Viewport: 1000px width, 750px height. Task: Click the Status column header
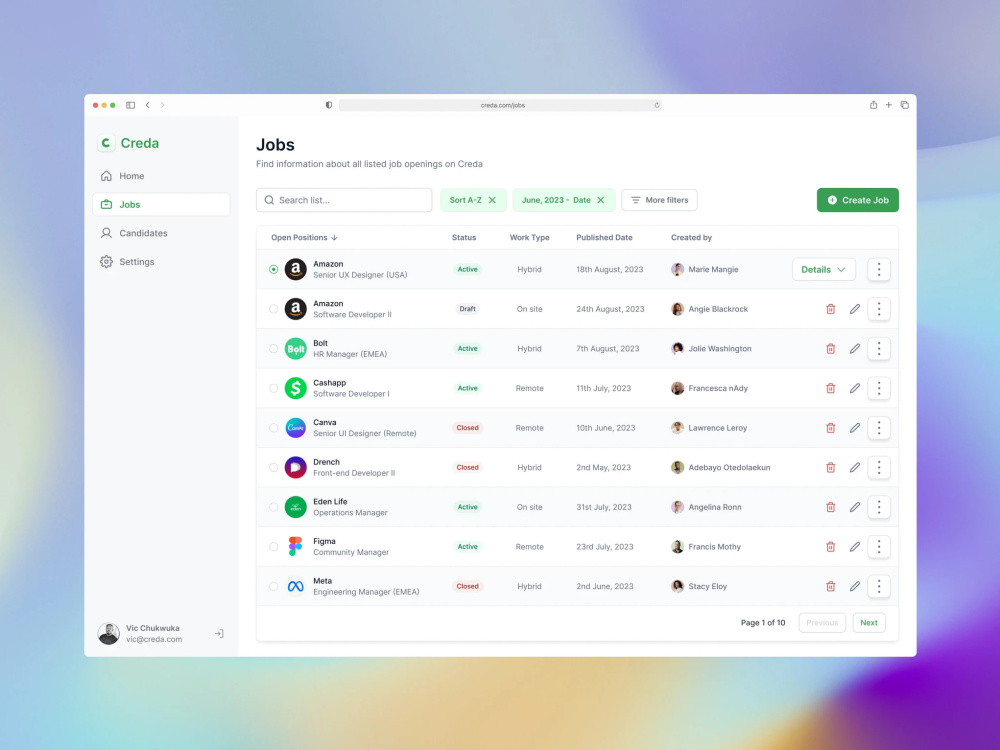click(464, 237)
